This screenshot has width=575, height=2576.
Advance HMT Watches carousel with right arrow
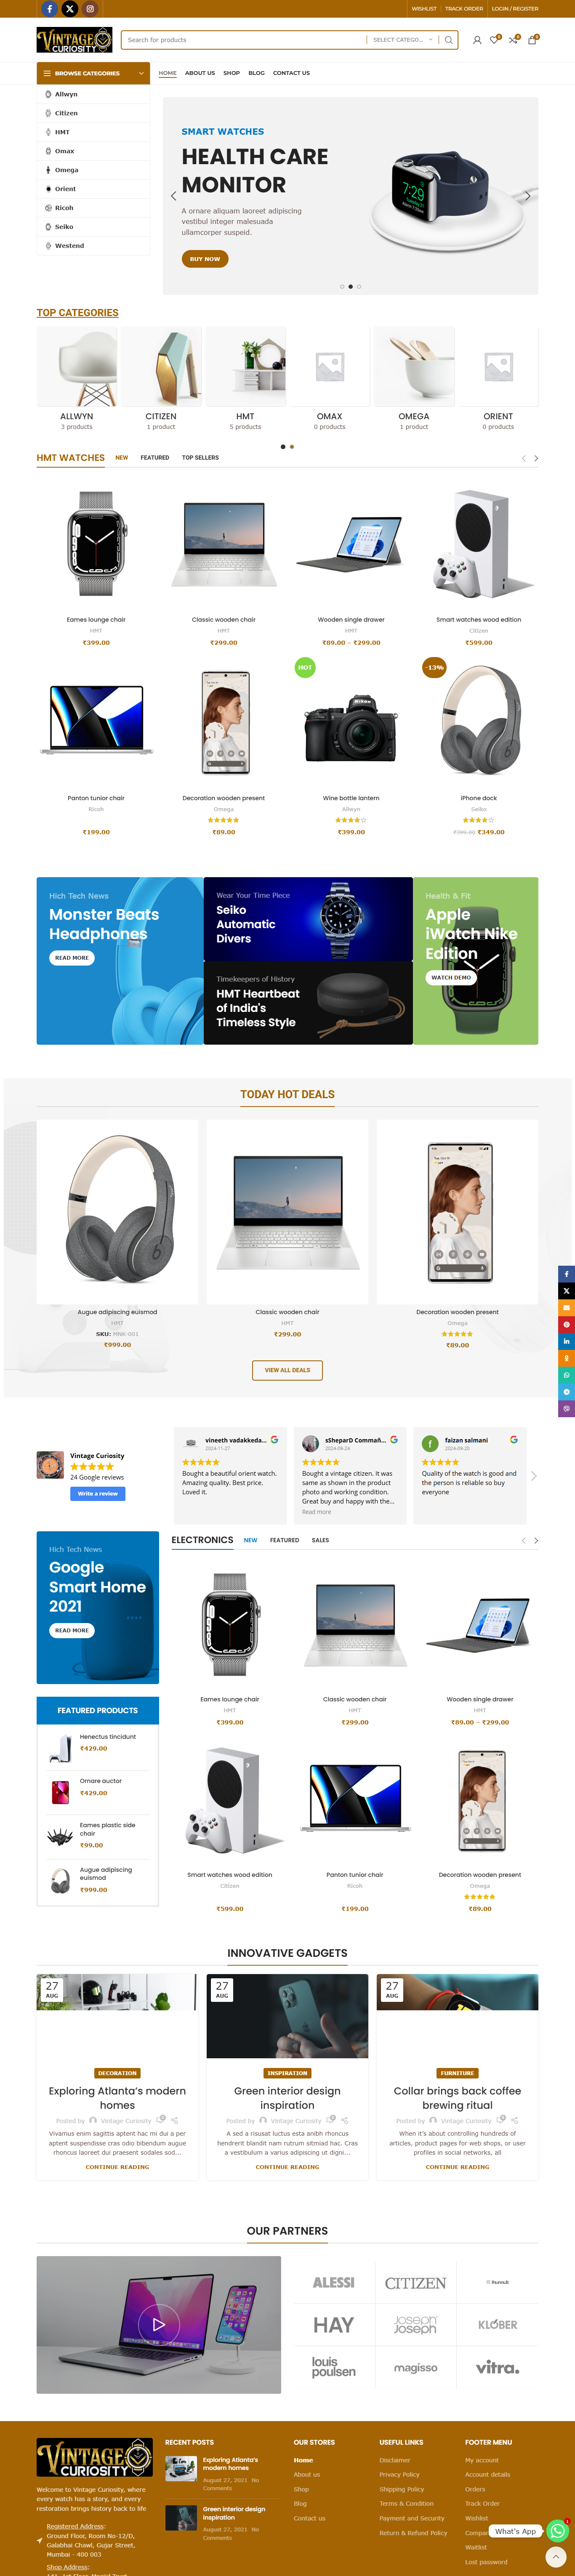[536, 458]
